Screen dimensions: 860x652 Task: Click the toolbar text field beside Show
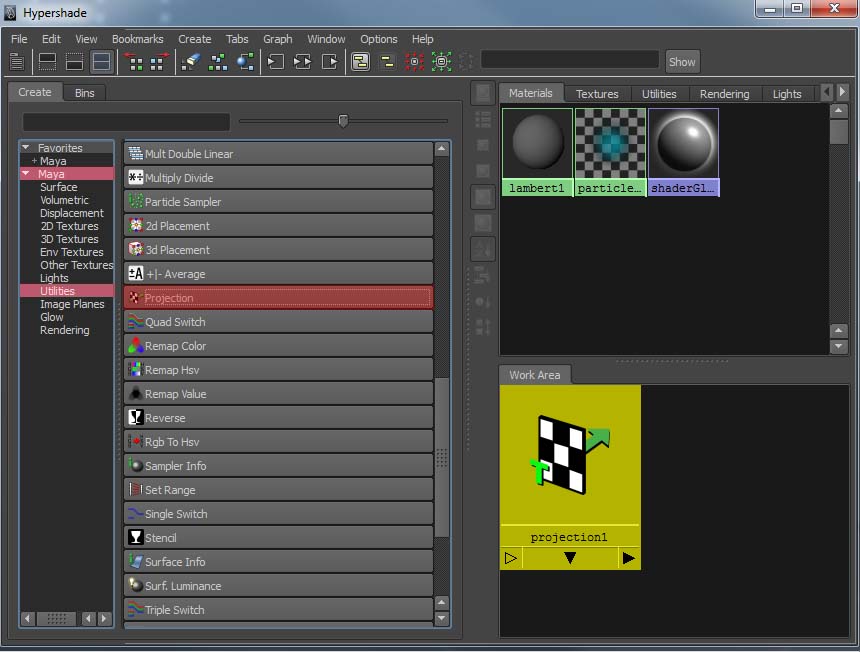pyautogui.click(x=570, y=59)
